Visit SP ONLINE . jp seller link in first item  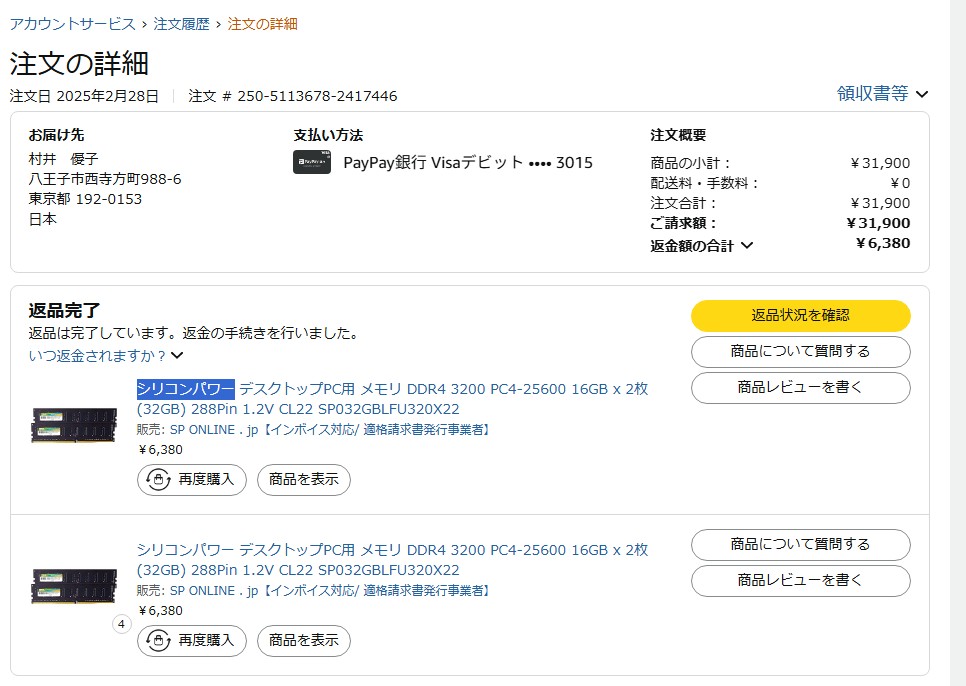tap(214, 430)
